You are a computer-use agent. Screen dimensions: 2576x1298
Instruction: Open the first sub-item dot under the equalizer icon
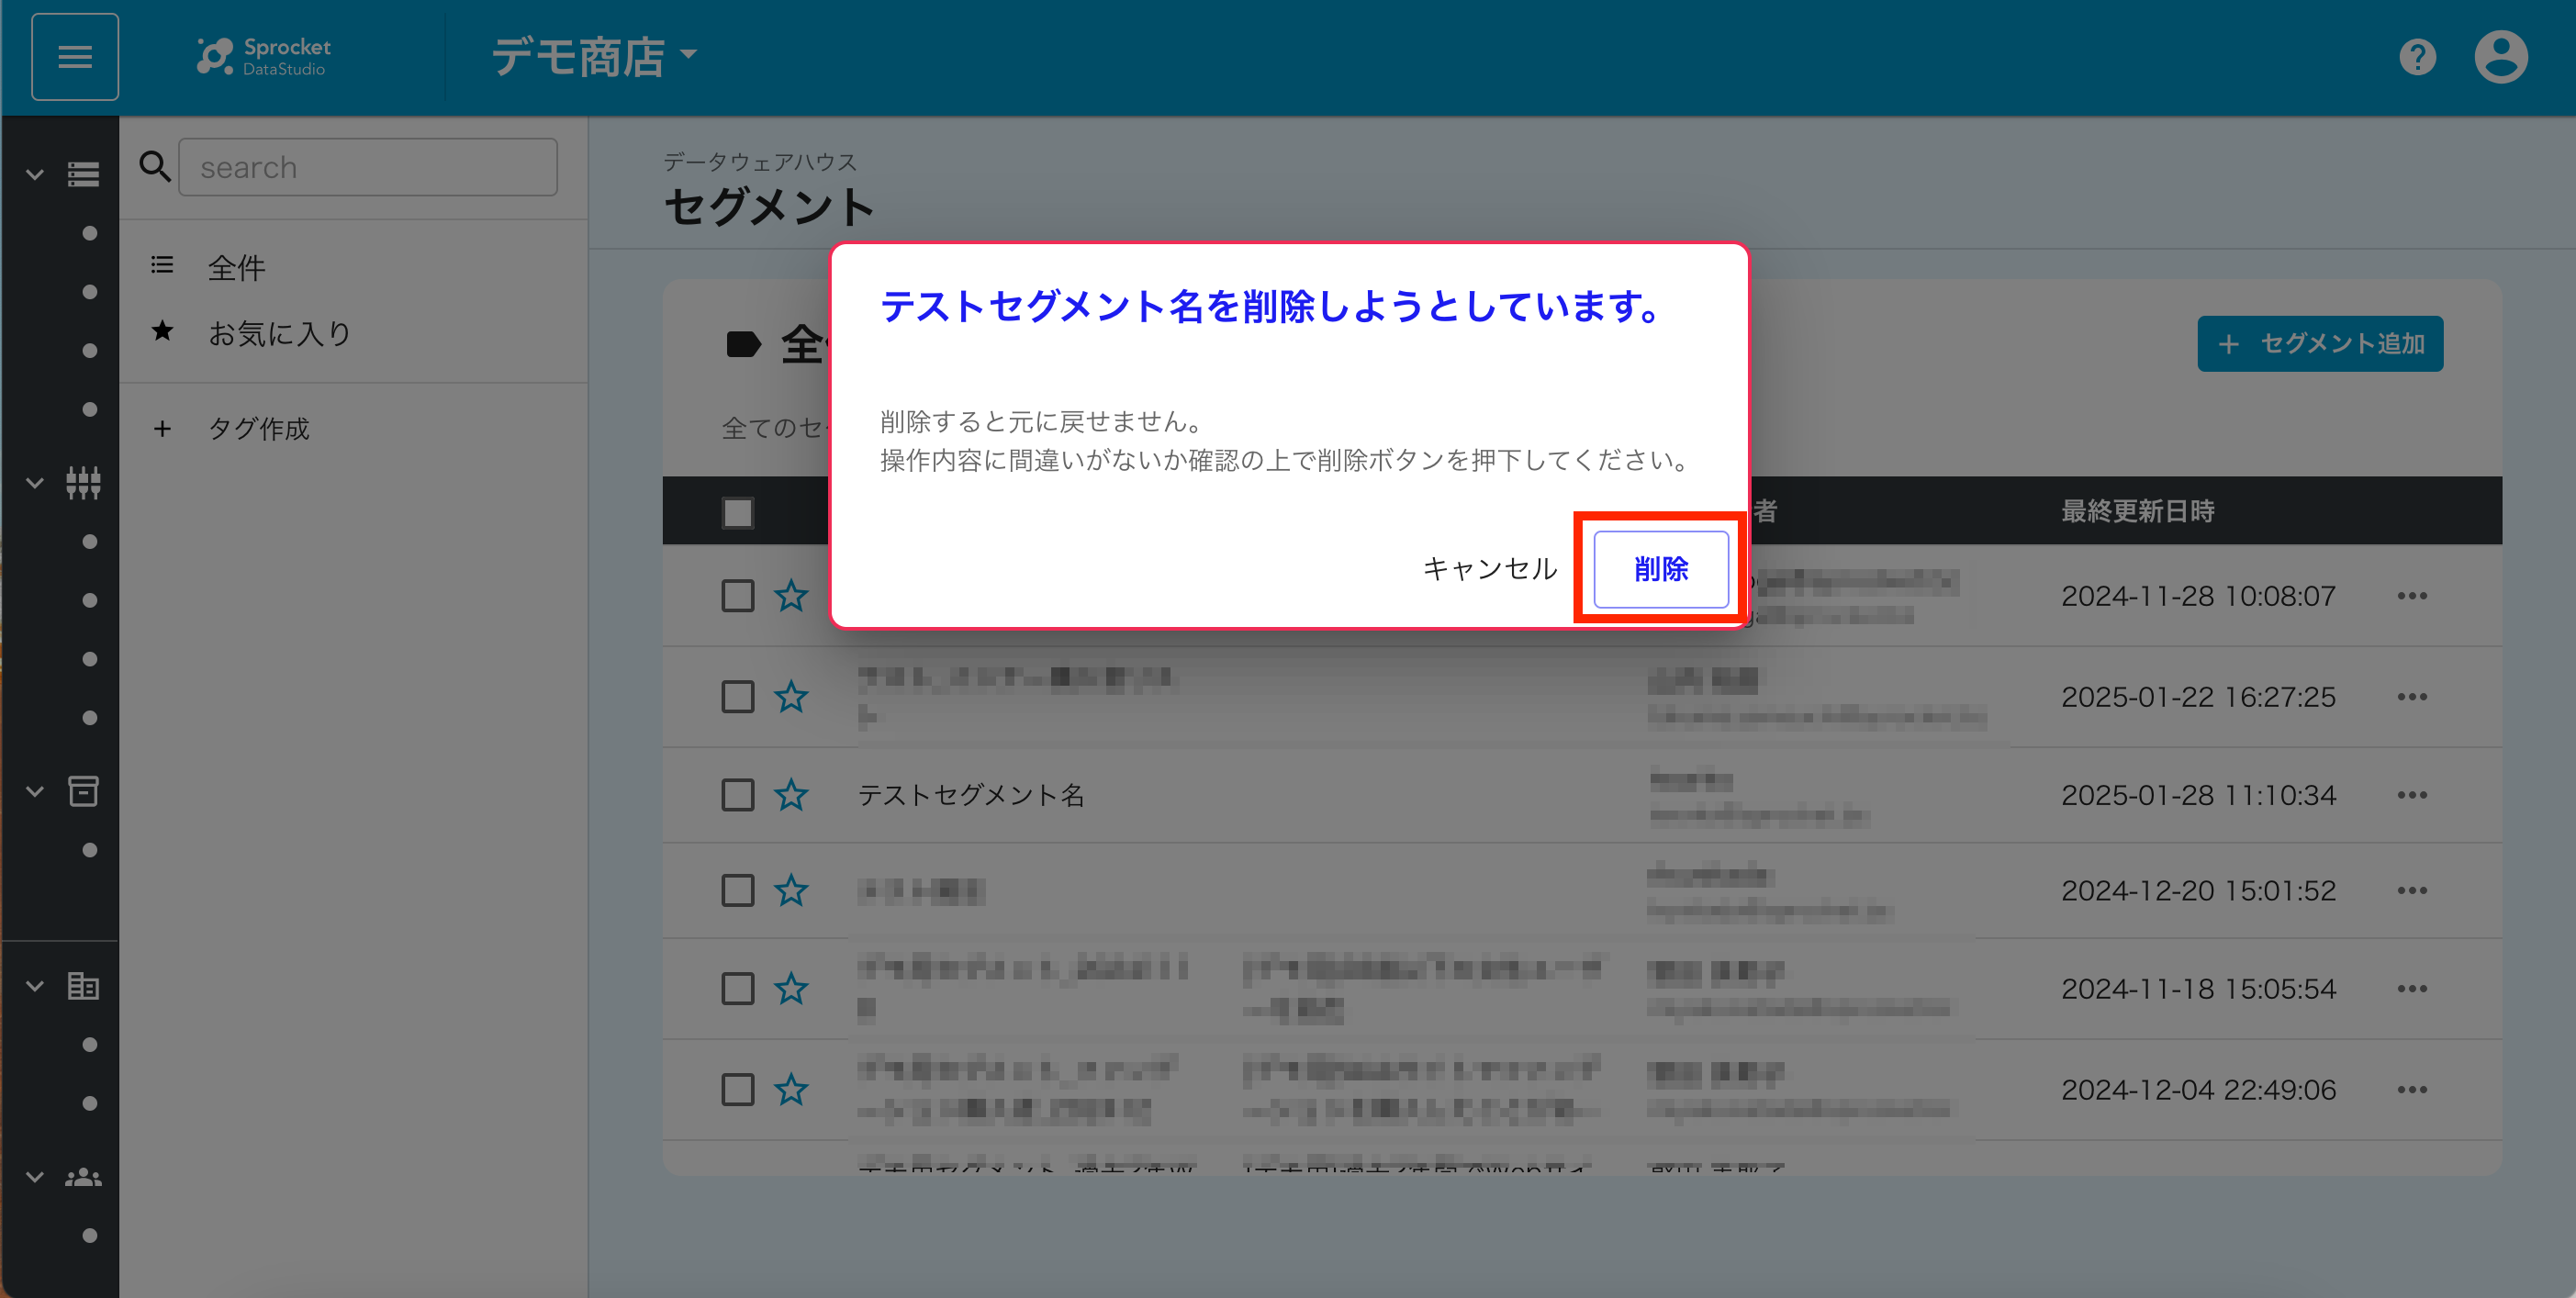90,542
